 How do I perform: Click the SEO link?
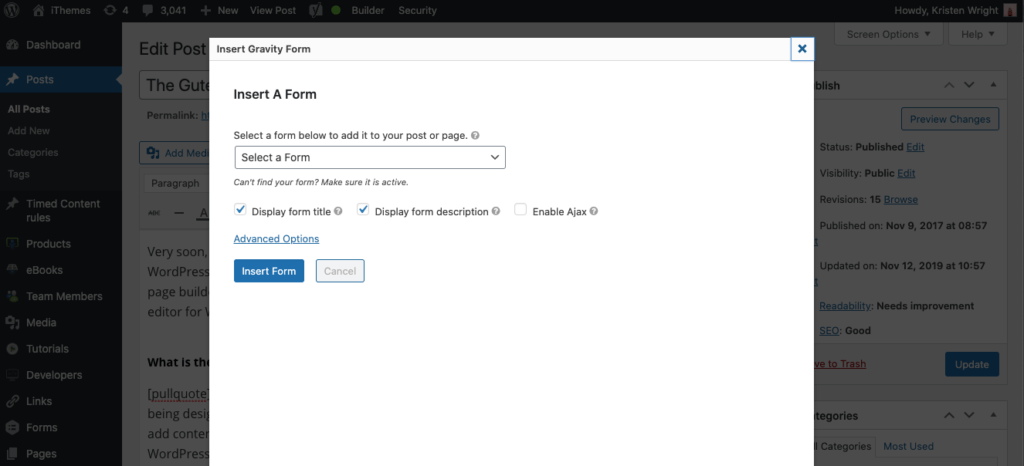829,330
